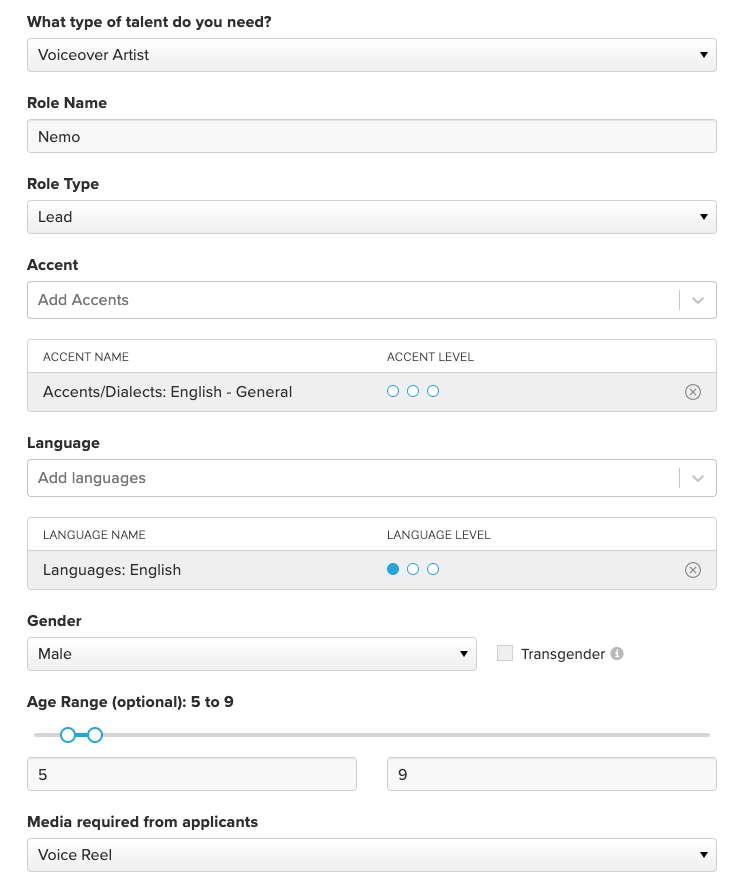The image size is (738, 890).
Task: Select third accent level circle
Action: pos(433,391)
